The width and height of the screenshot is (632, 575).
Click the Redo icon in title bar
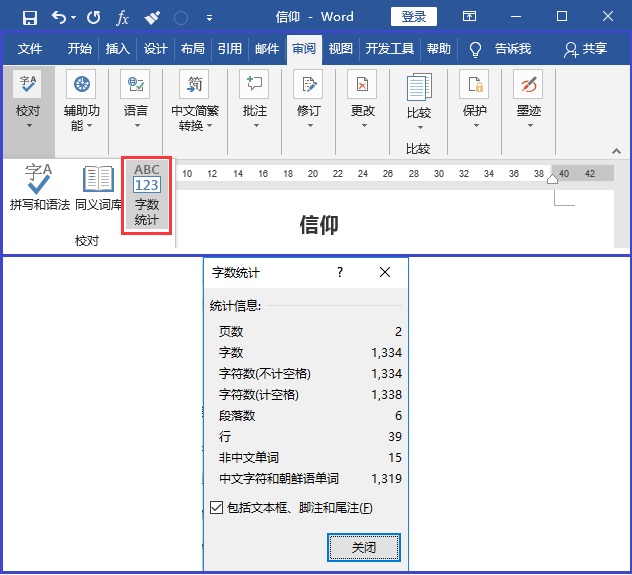(x=93, y=17)
